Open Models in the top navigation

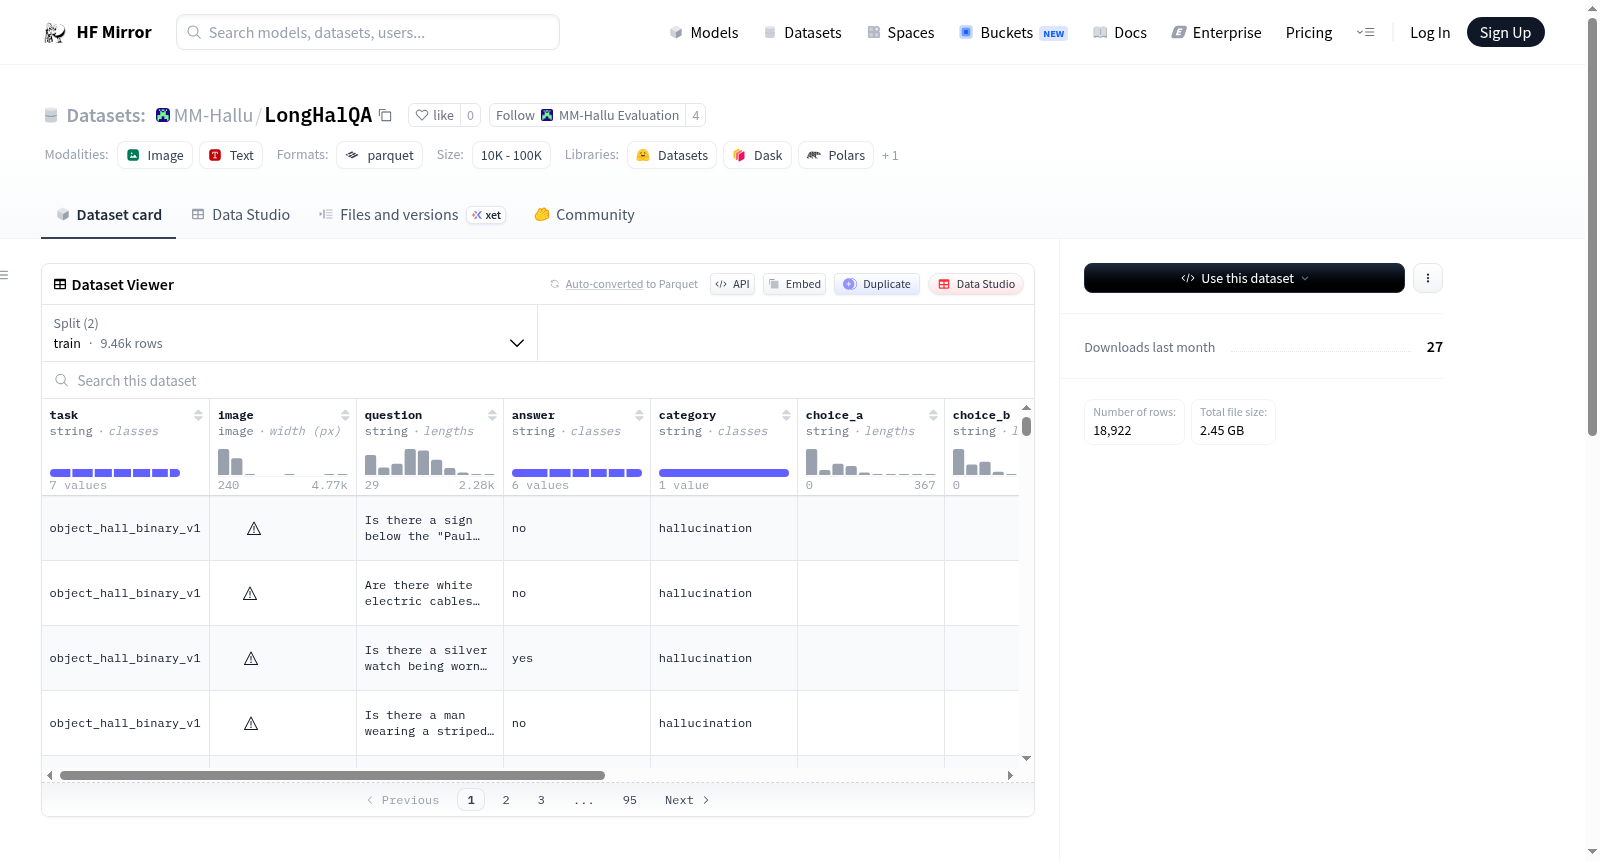click(x=704, y=33)
